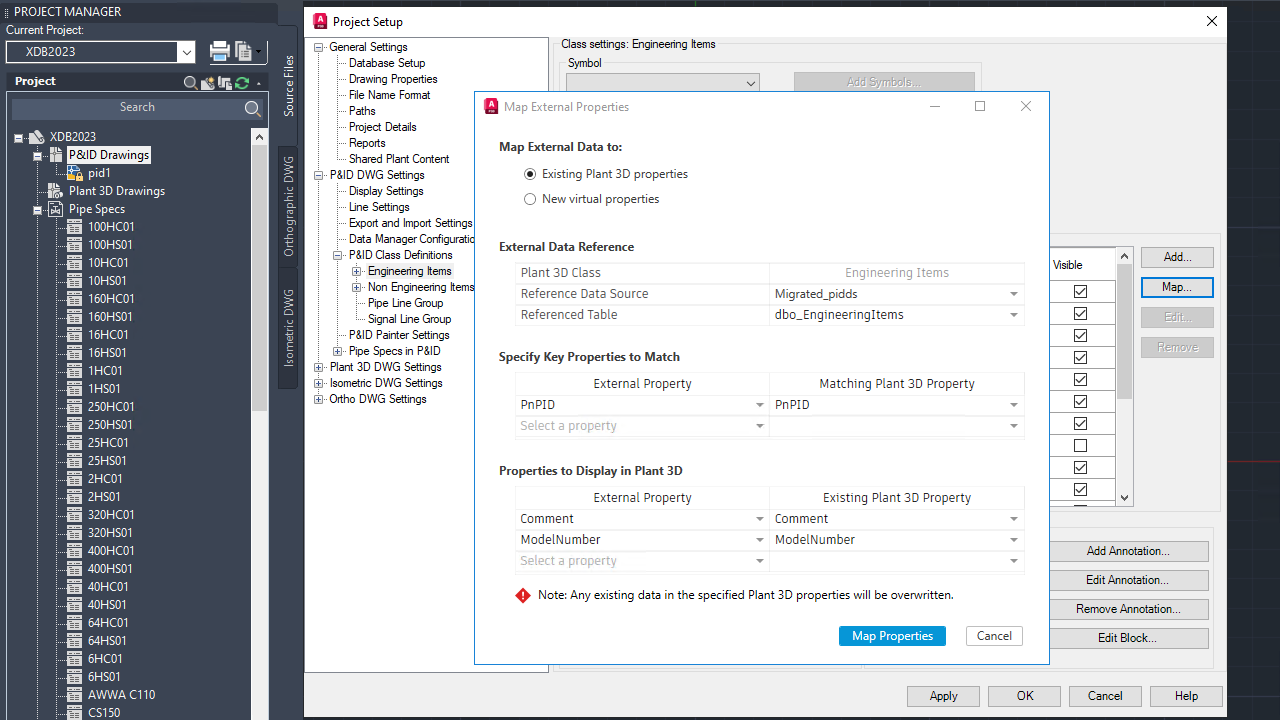Click the spec sheet icon beside 100HS01

[75, 245]
